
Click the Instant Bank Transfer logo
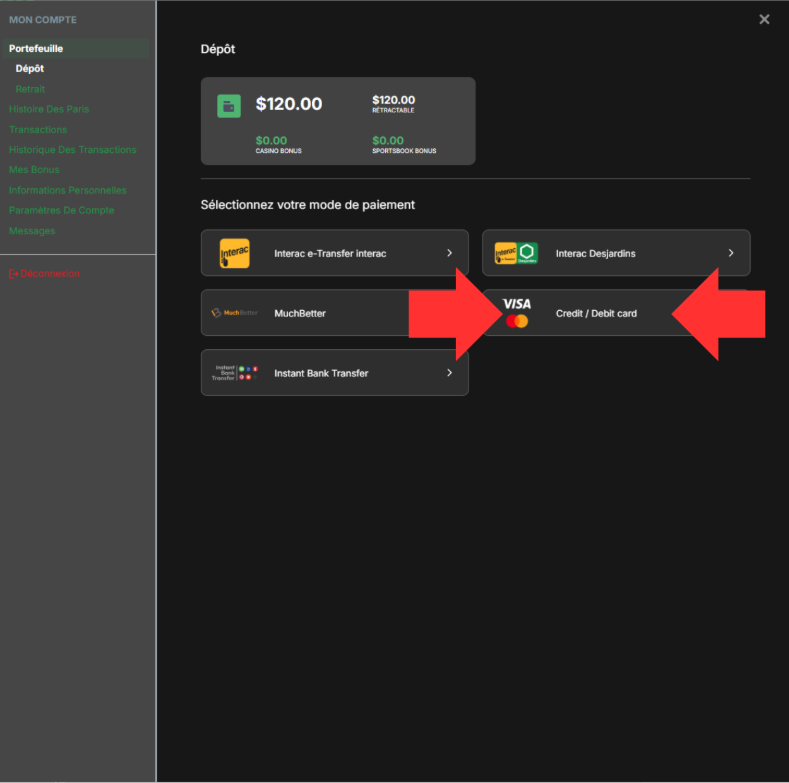[x=234, y=373]
